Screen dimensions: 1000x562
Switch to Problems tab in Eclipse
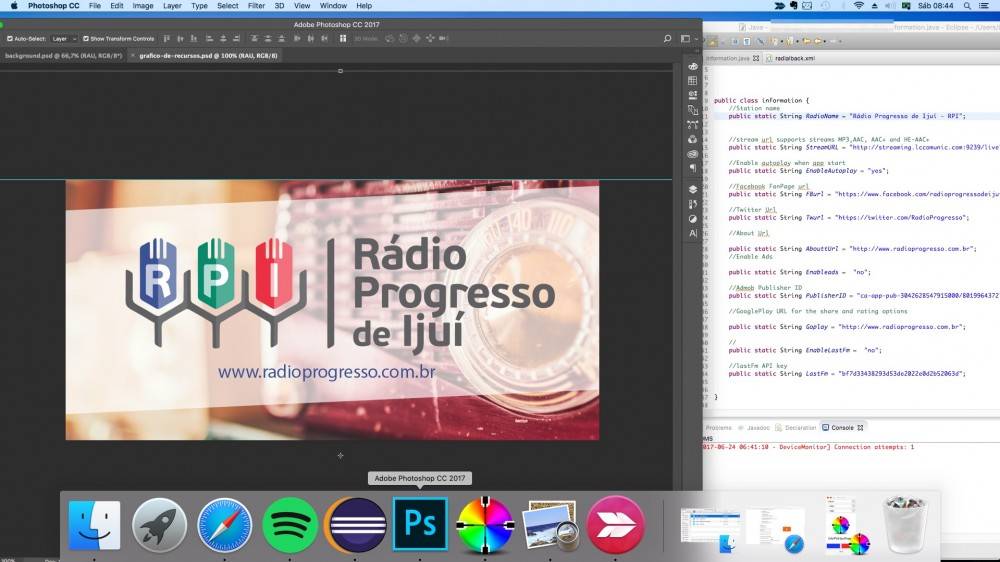(x=719, y=428)
